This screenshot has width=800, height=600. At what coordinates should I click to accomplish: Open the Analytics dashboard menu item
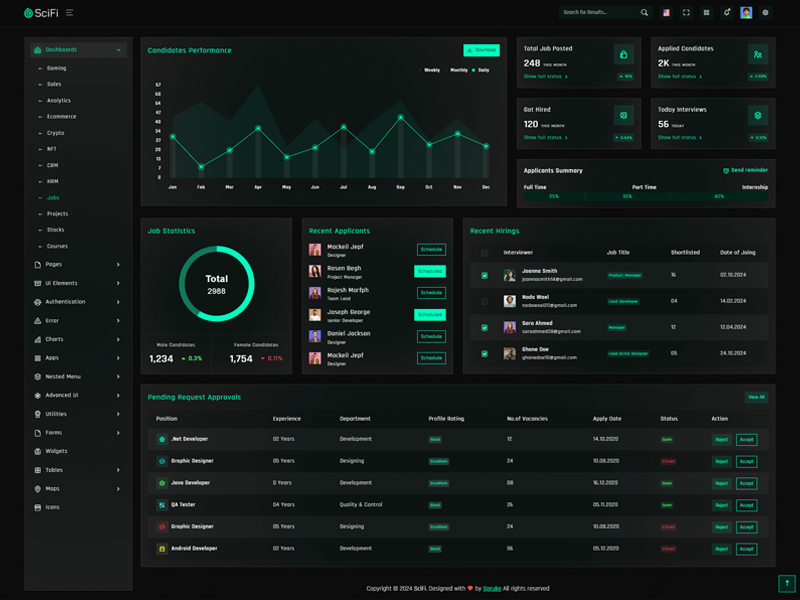(x=59, y=100)
